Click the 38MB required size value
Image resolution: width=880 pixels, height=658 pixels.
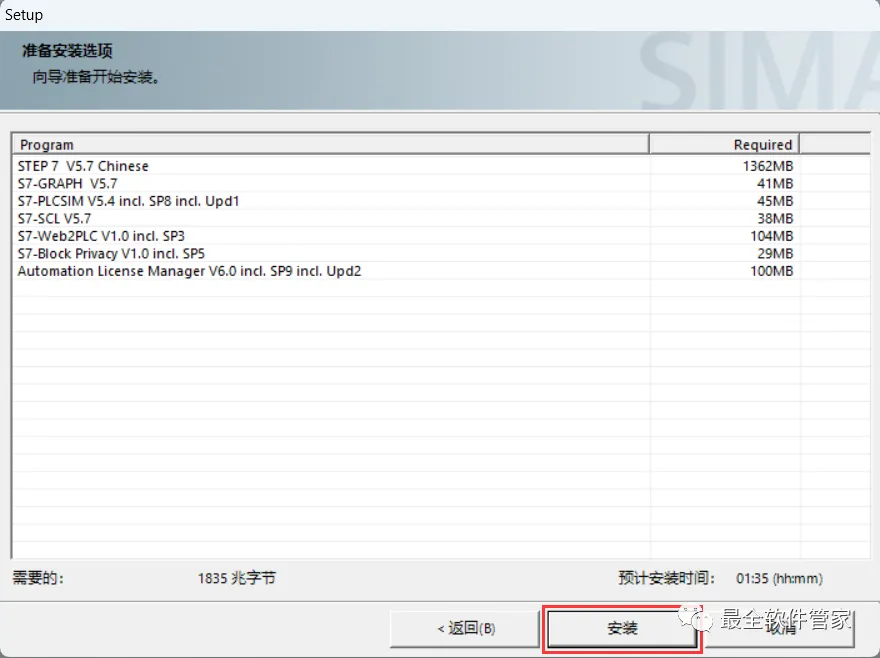click(775, 218)
